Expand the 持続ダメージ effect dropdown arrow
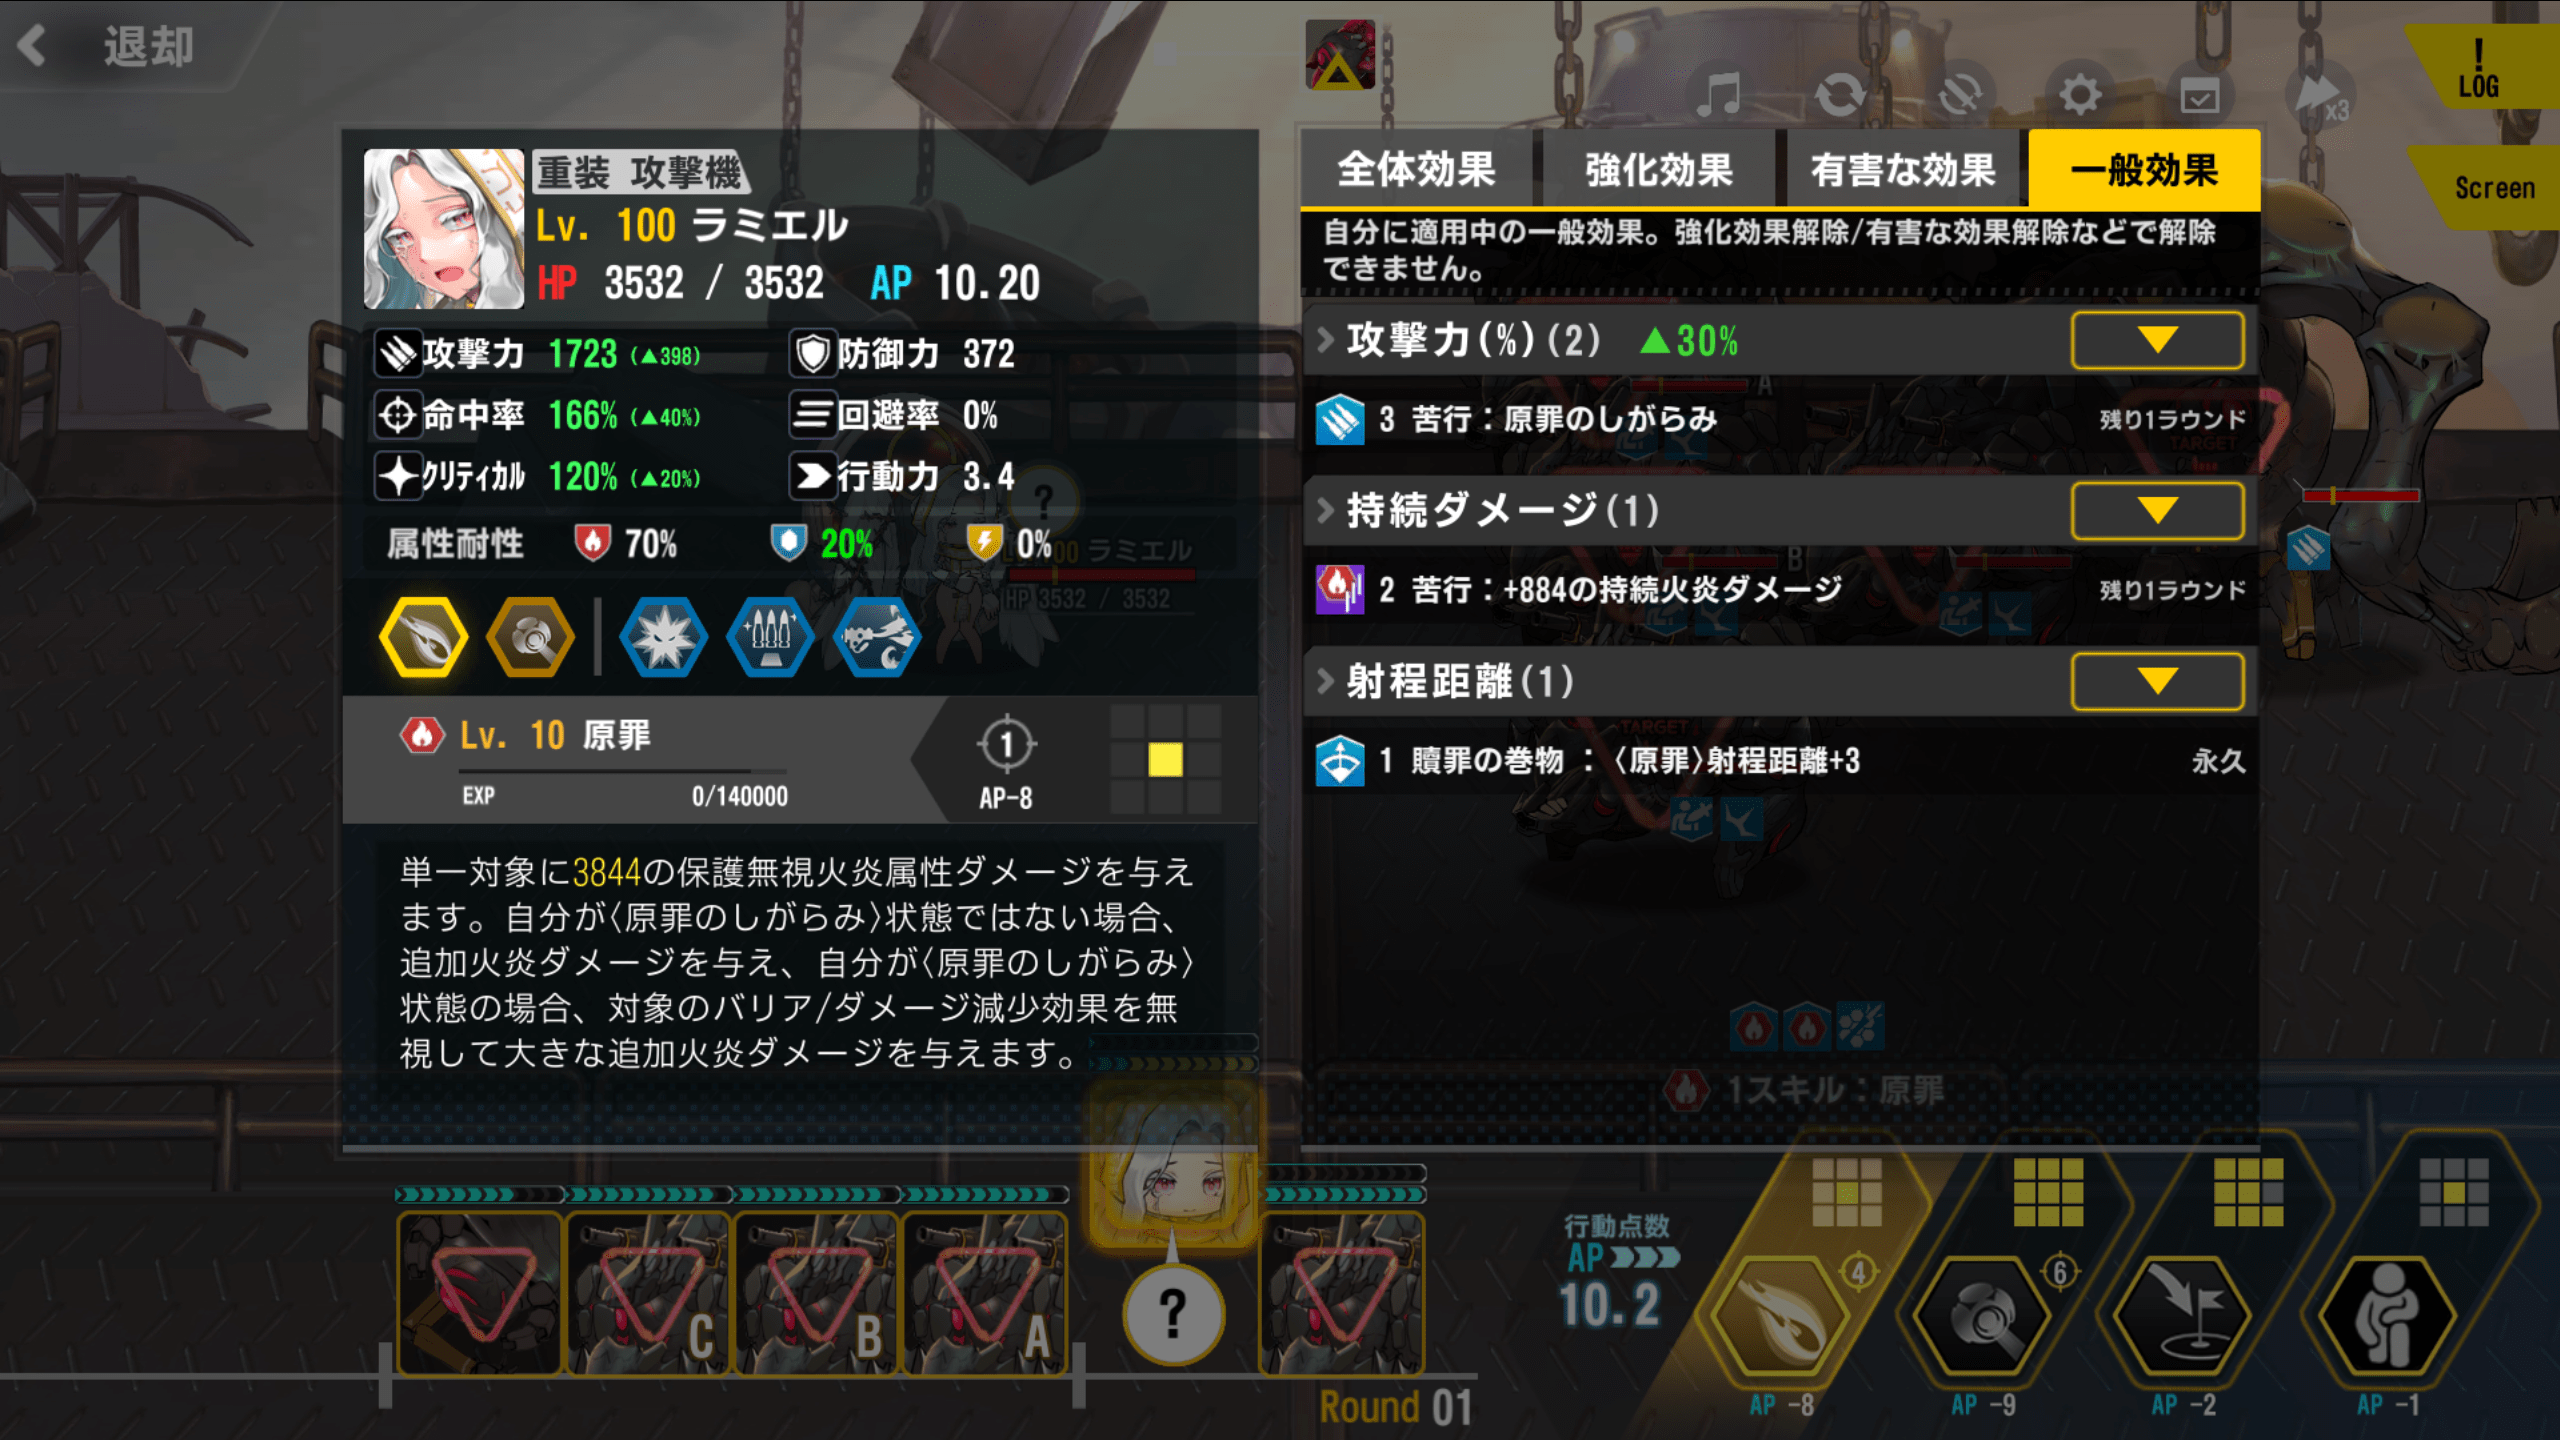This screenshot has width=2560, height=1440. 2157,511
